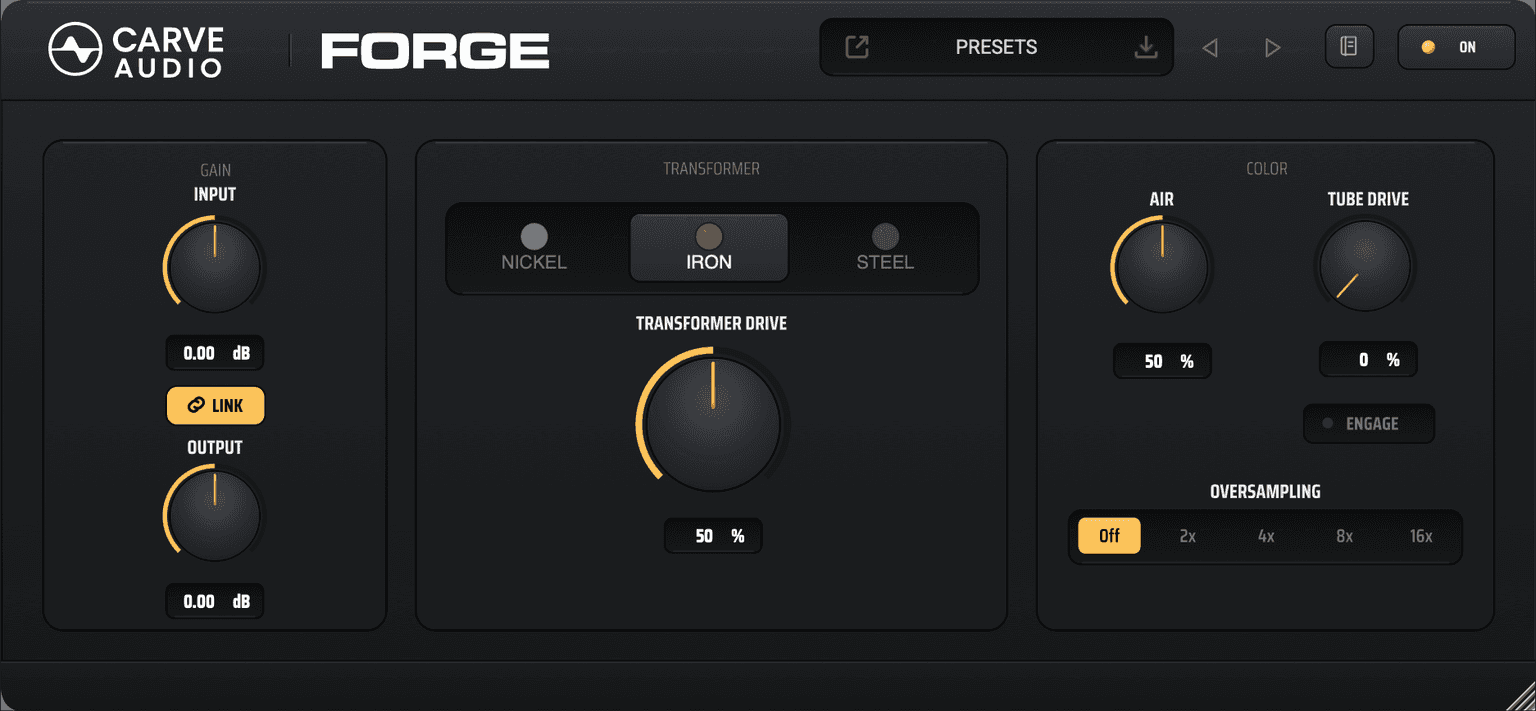
Task: Click the OVERSAMPLING label
Action: 1265,492
